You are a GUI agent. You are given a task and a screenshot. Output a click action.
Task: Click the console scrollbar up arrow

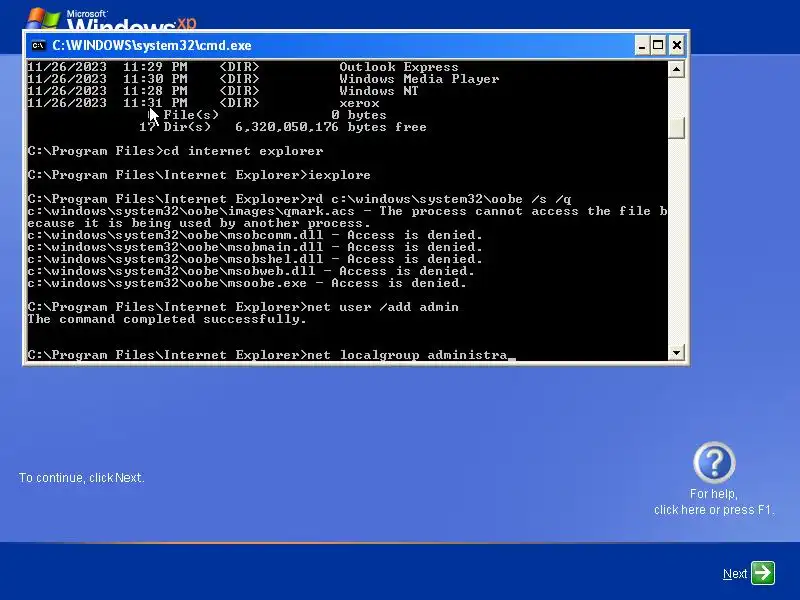[676, 69]
